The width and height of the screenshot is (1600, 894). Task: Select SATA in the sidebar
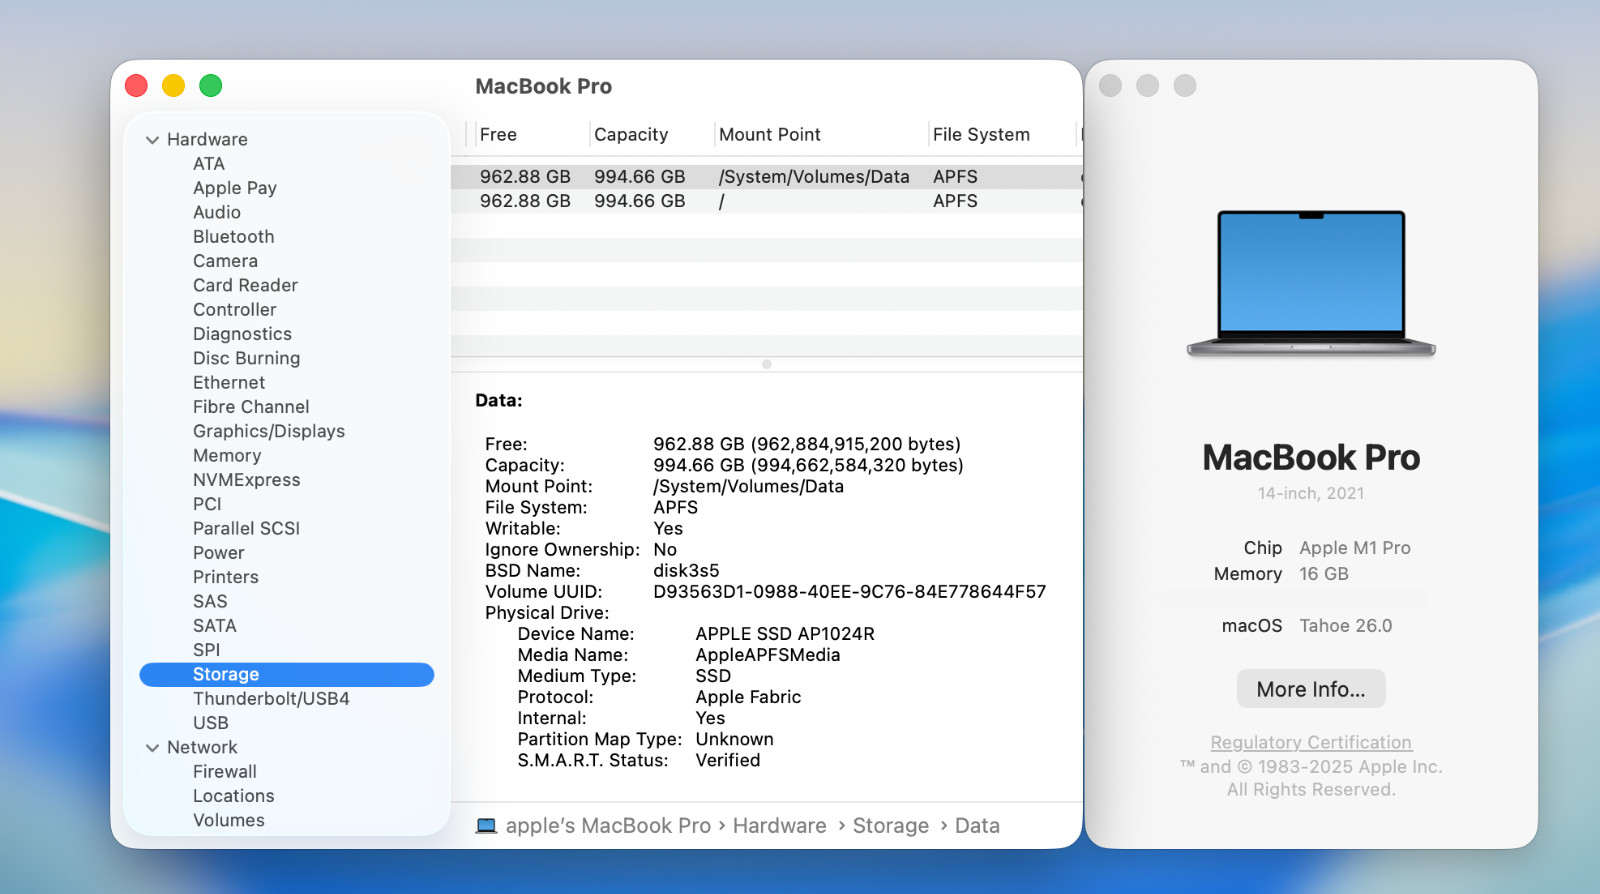[215, 626]
